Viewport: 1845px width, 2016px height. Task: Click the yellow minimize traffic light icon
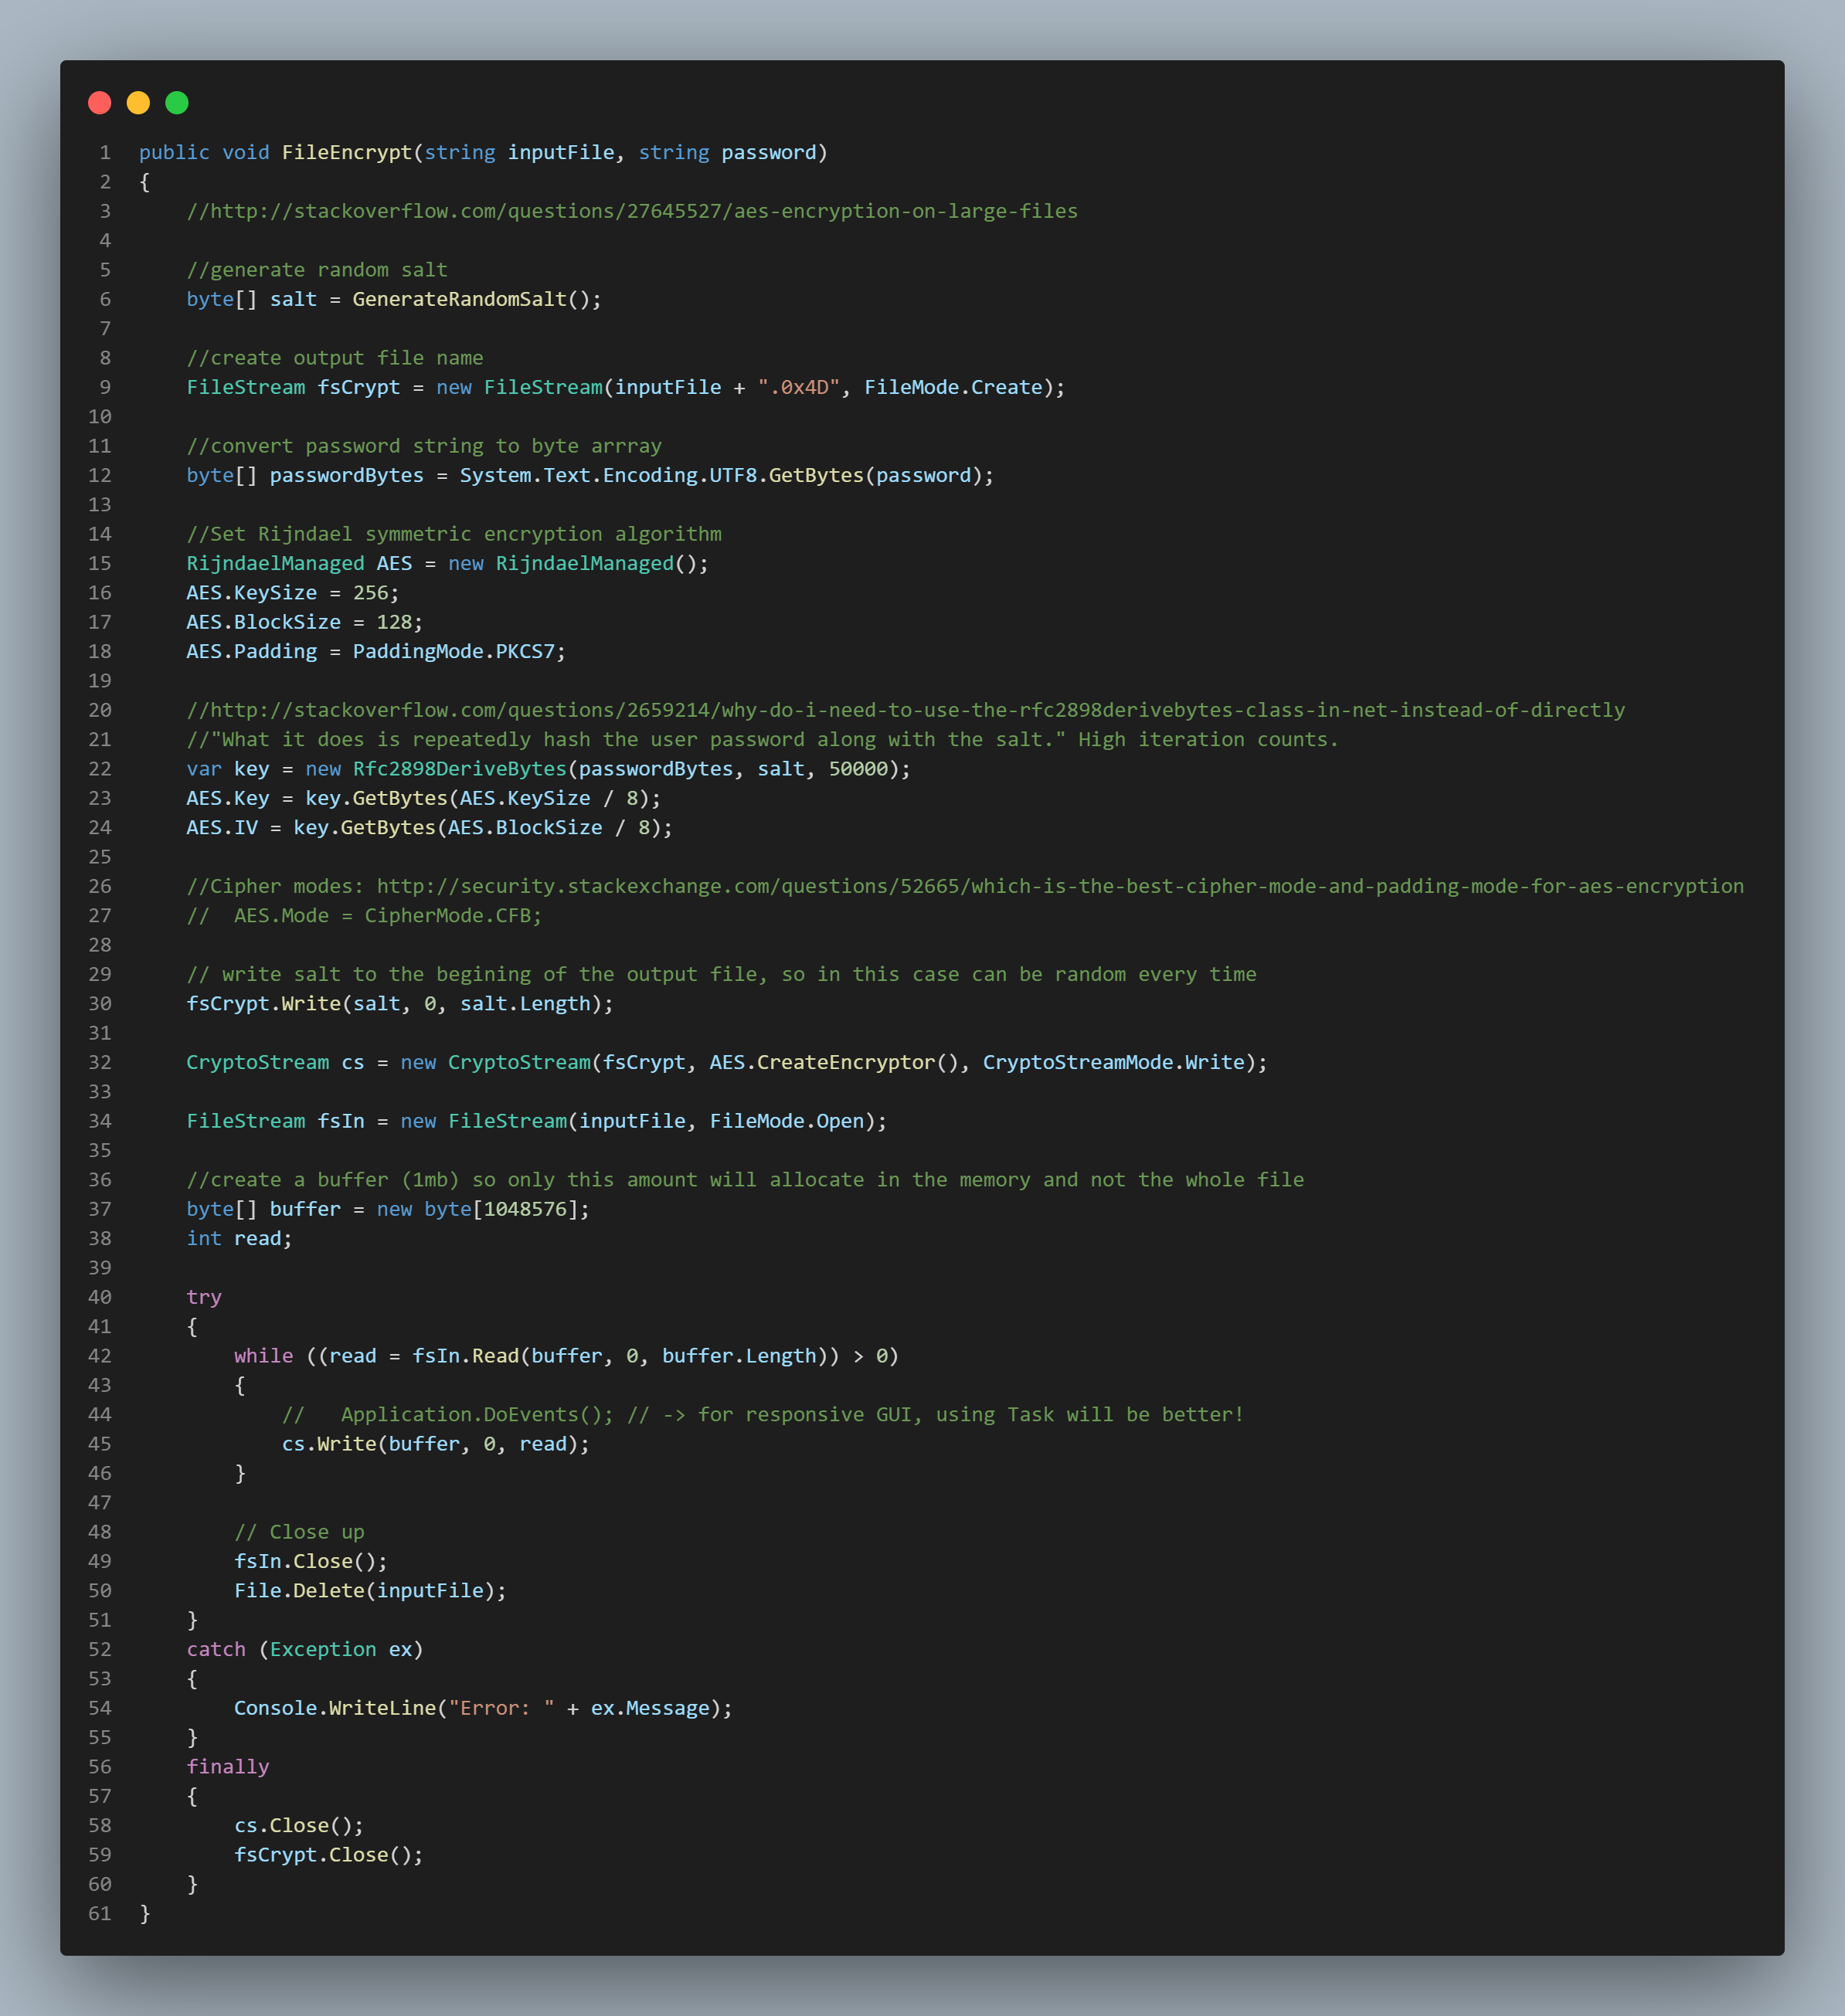point(137,102)
